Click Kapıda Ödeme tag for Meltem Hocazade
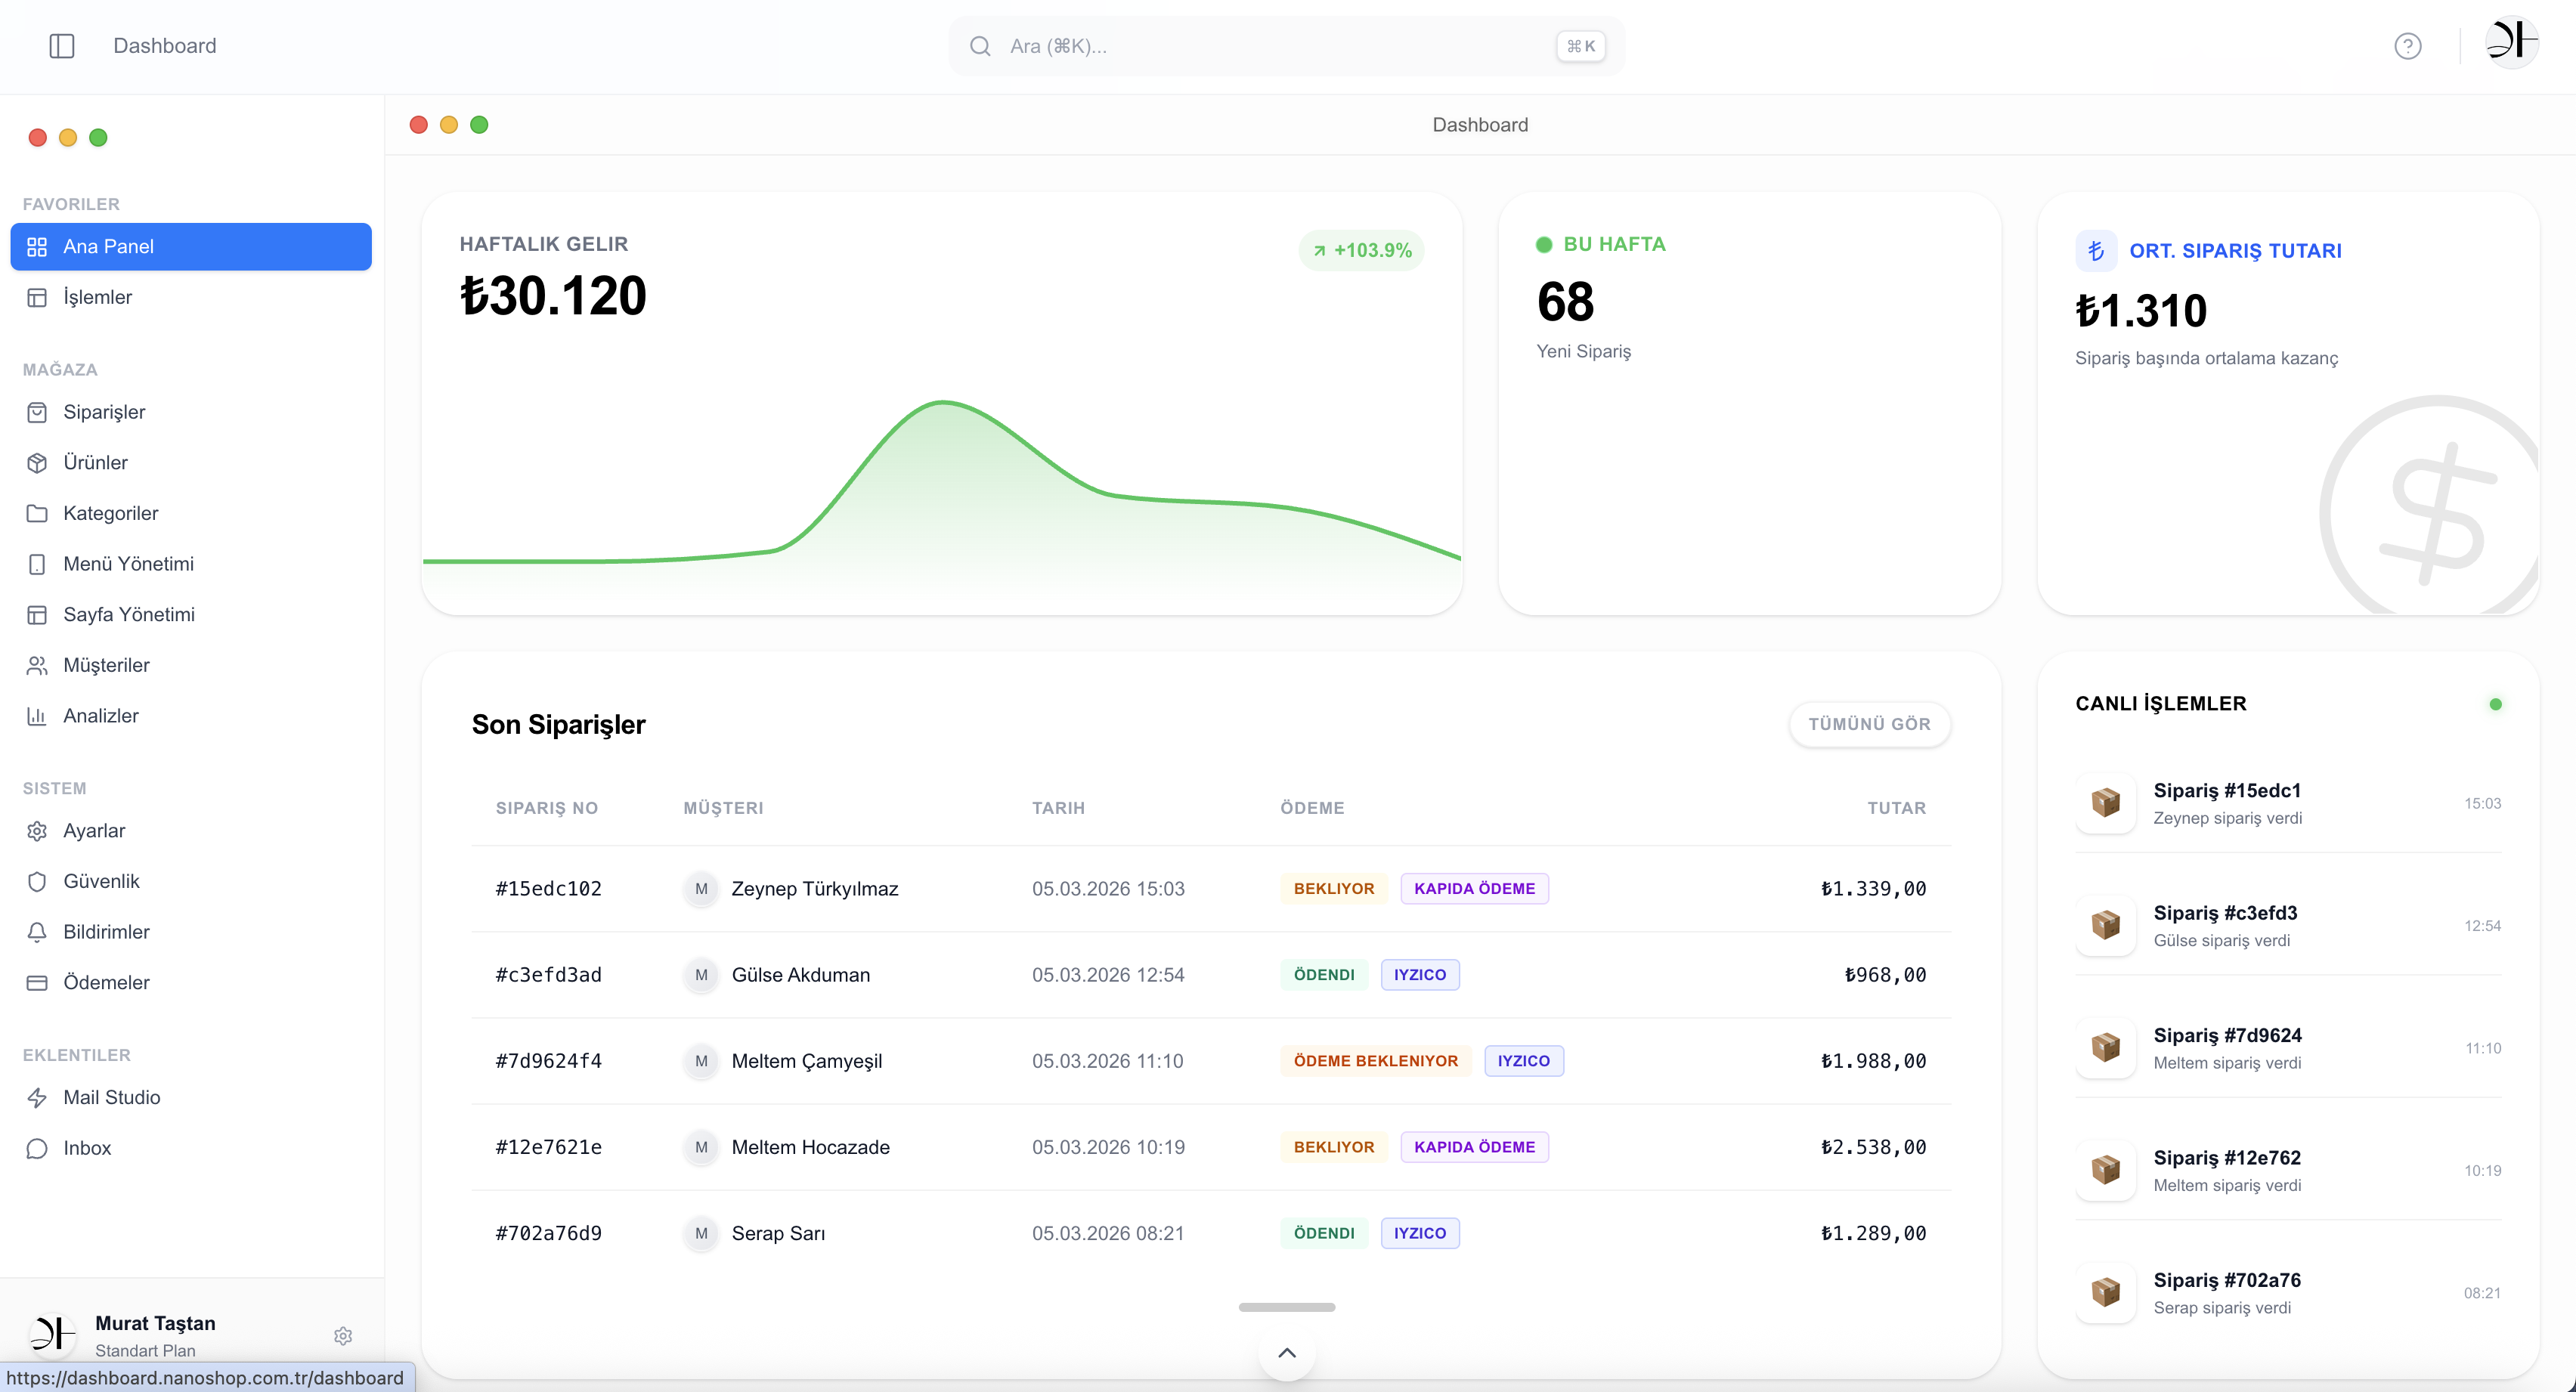Image resolution: width=2576 pixels, height=1392 pixels. [1474, 1147]
